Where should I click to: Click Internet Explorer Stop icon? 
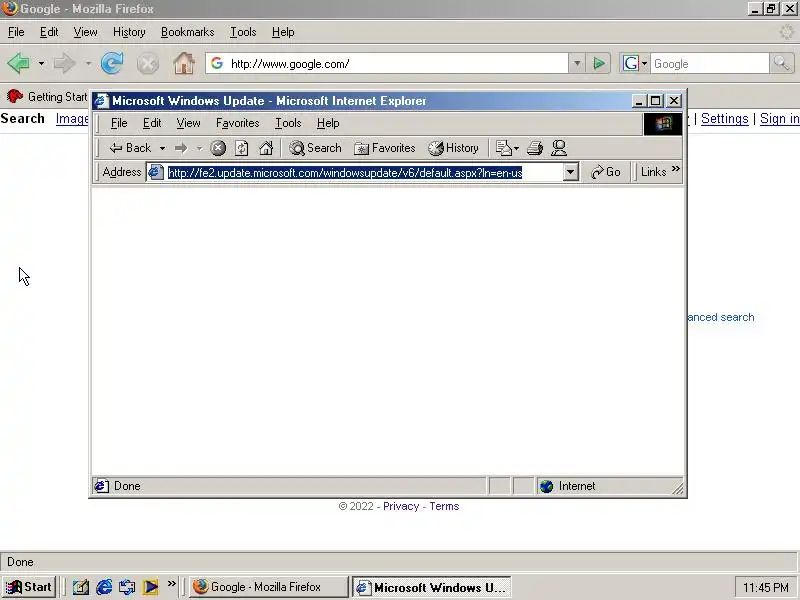coord(218,148)
